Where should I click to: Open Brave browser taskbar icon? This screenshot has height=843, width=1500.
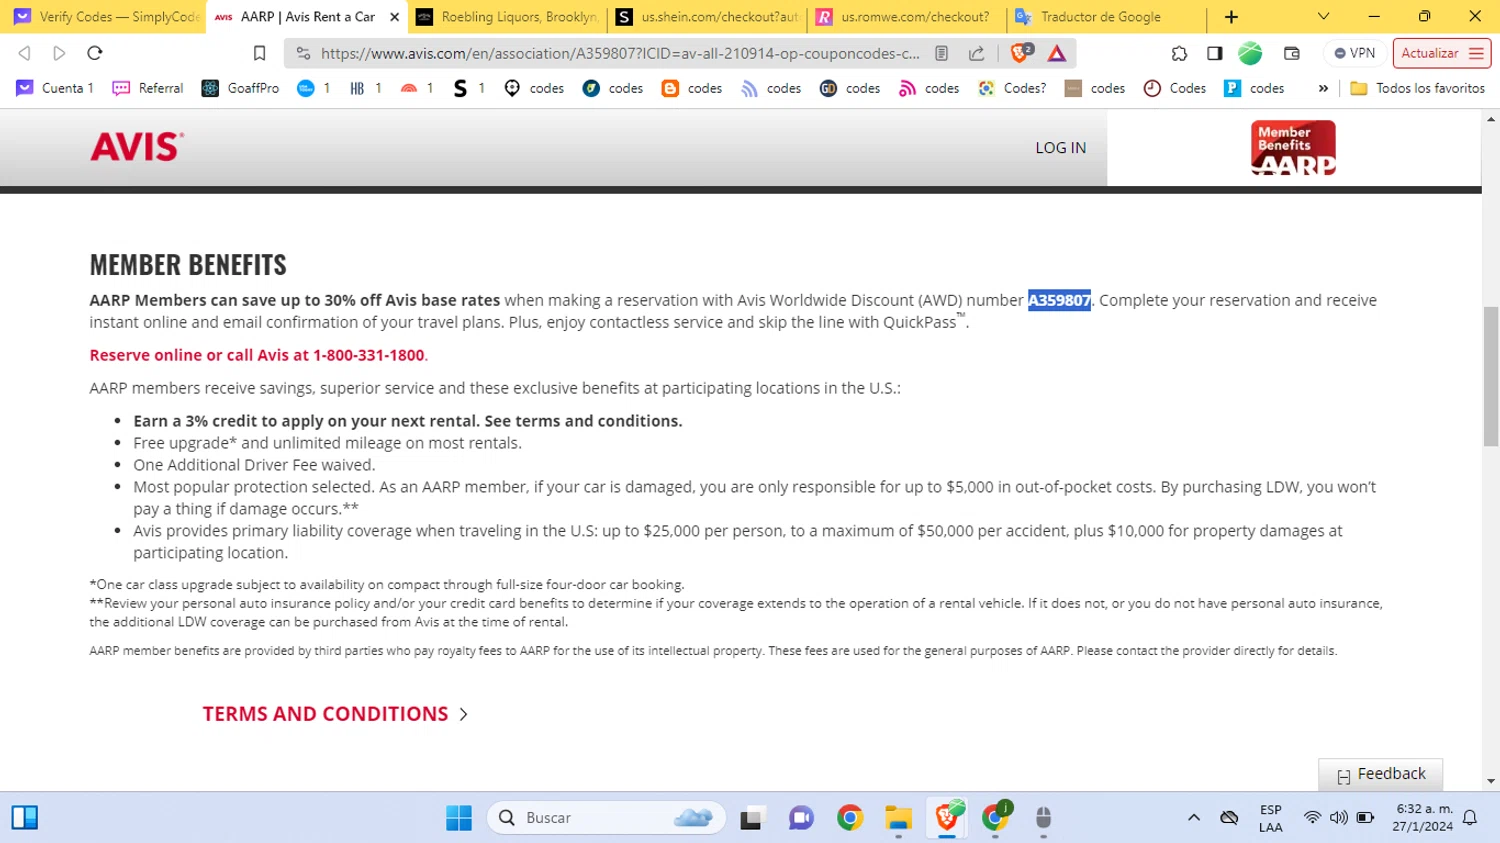point(947,818)
